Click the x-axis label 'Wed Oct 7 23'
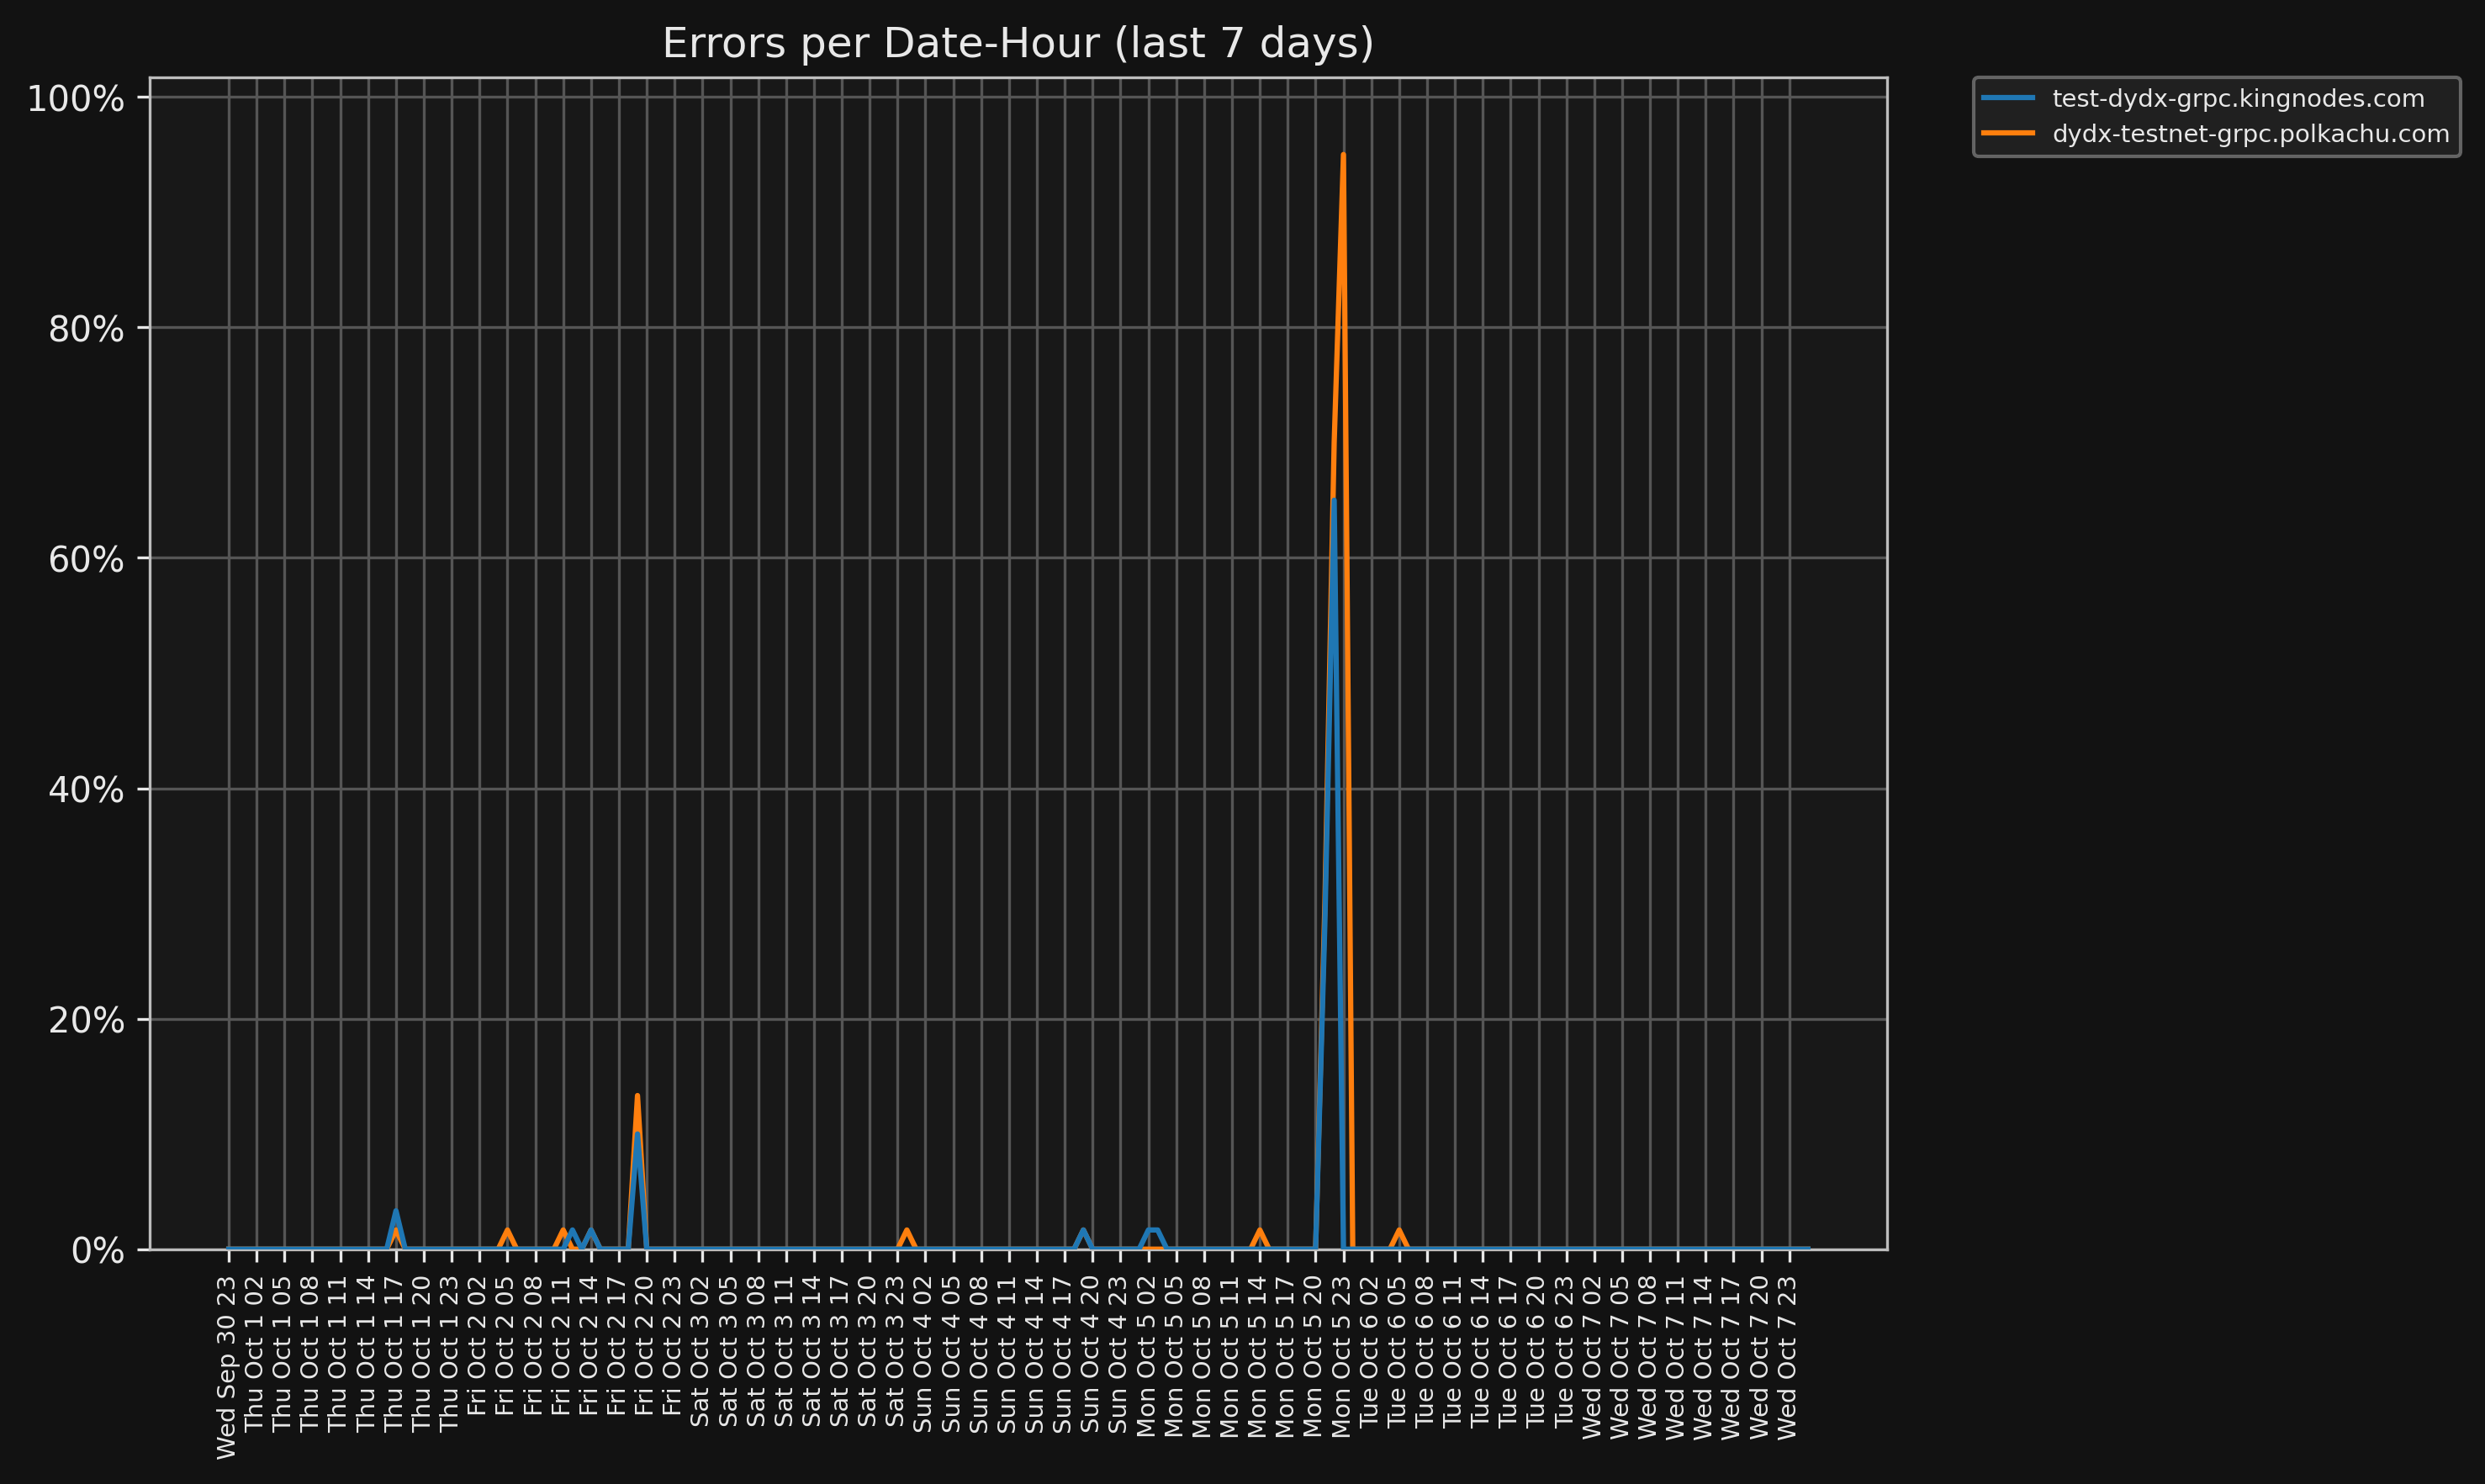The width and height of the screenshot is (2485, 1484). (1788, 1358)
